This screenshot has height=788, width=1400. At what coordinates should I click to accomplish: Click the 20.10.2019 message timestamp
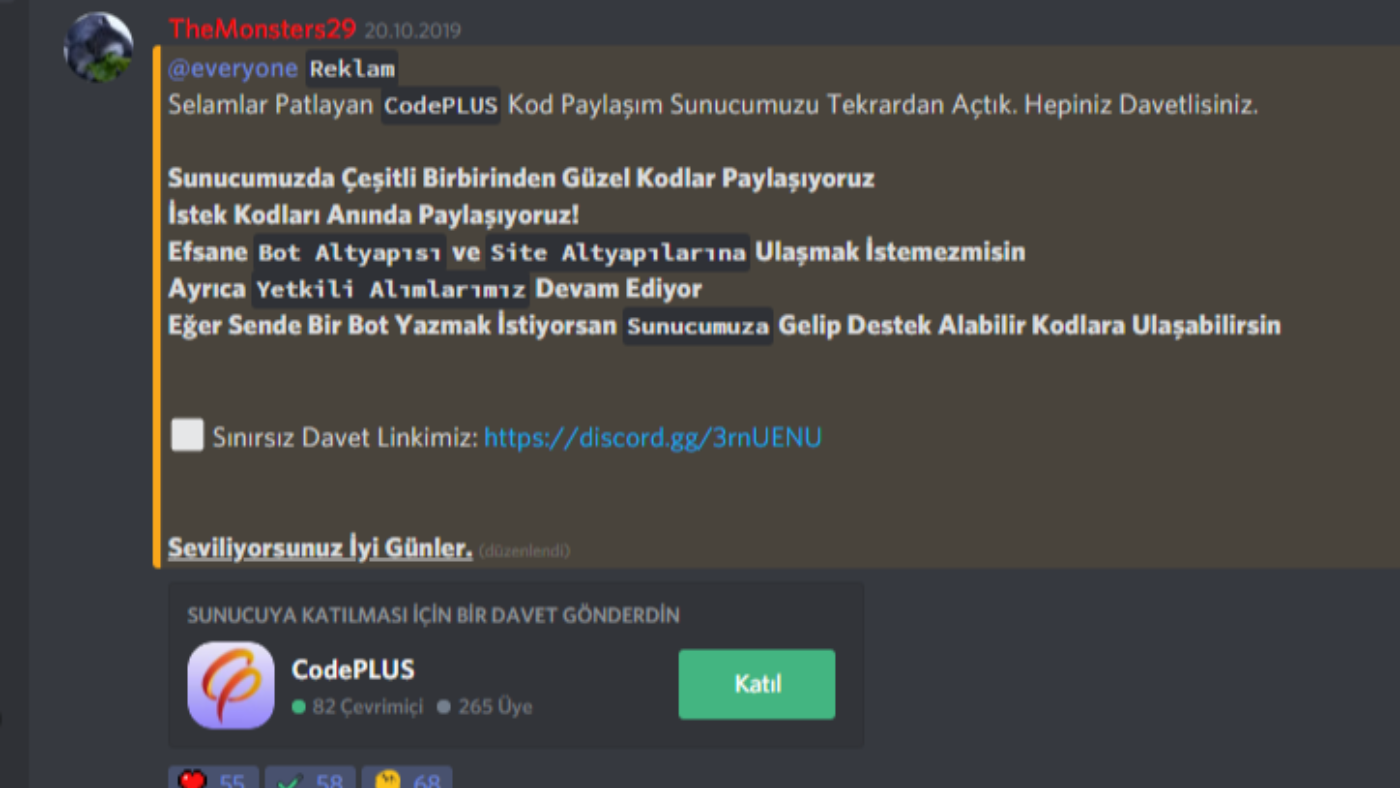click(x=413, y=31)
